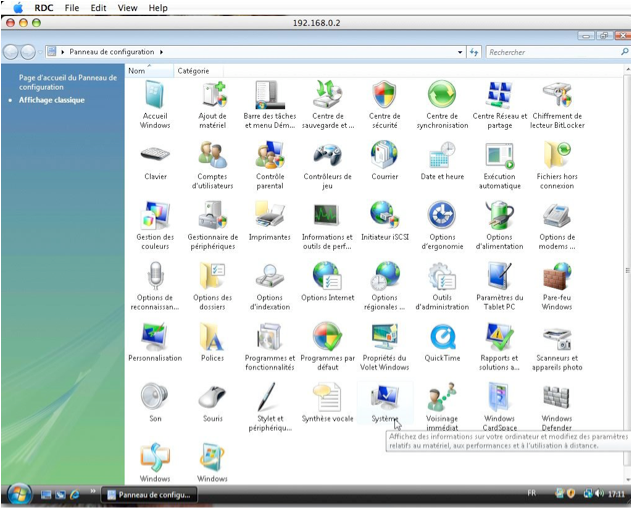The image size is (632, 508).
Task: Click the Panneau de configuration taskbar button
Action: pyautogui.click(x=147, y=494)
